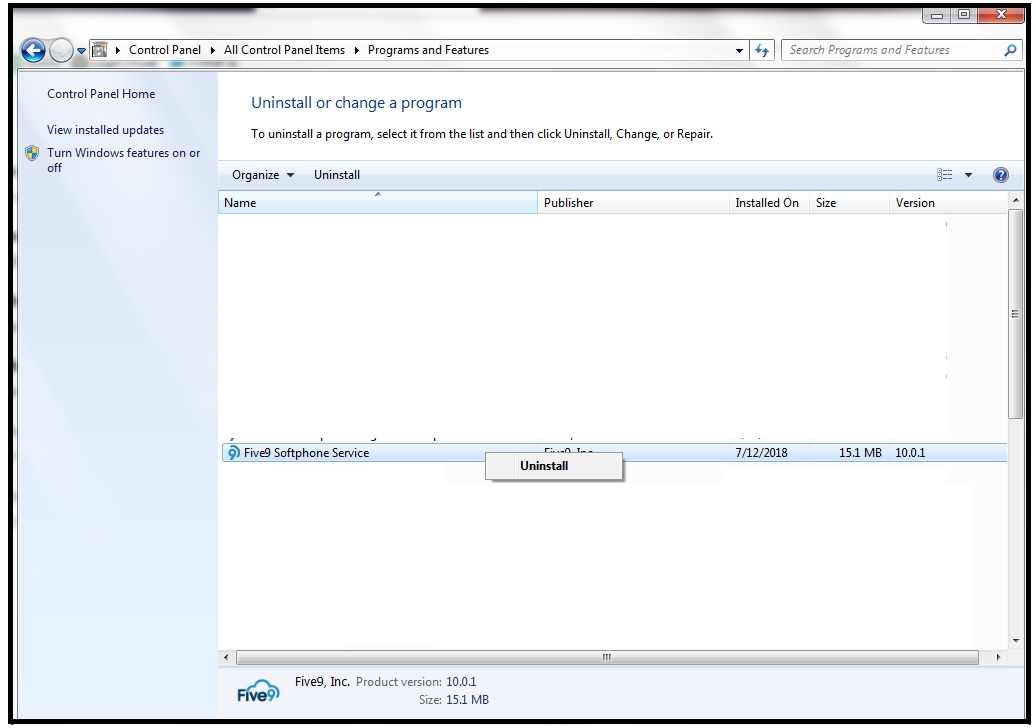The image size is (1036, 728).
Task: Click Uninstall in the toolbar
Action: tap(337, 175)
